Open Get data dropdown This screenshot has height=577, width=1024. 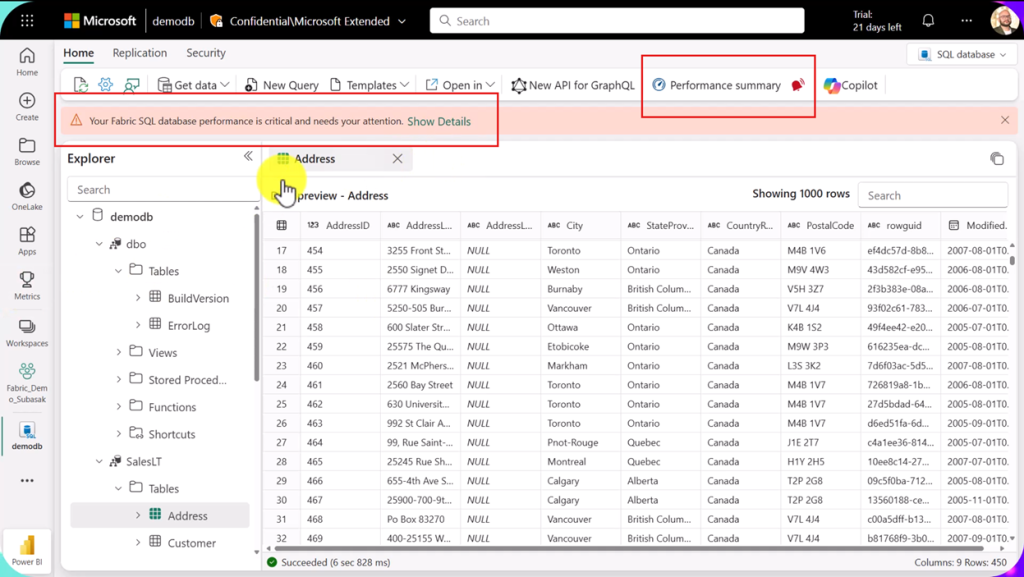[x=193, y=85]
